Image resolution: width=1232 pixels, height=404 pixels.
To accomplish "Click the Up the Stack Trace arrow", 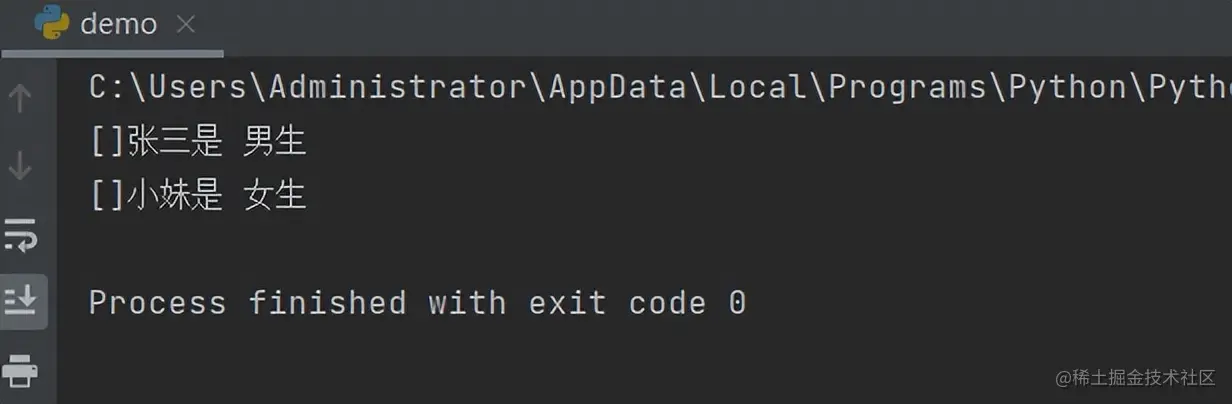I will click(20, 98).
